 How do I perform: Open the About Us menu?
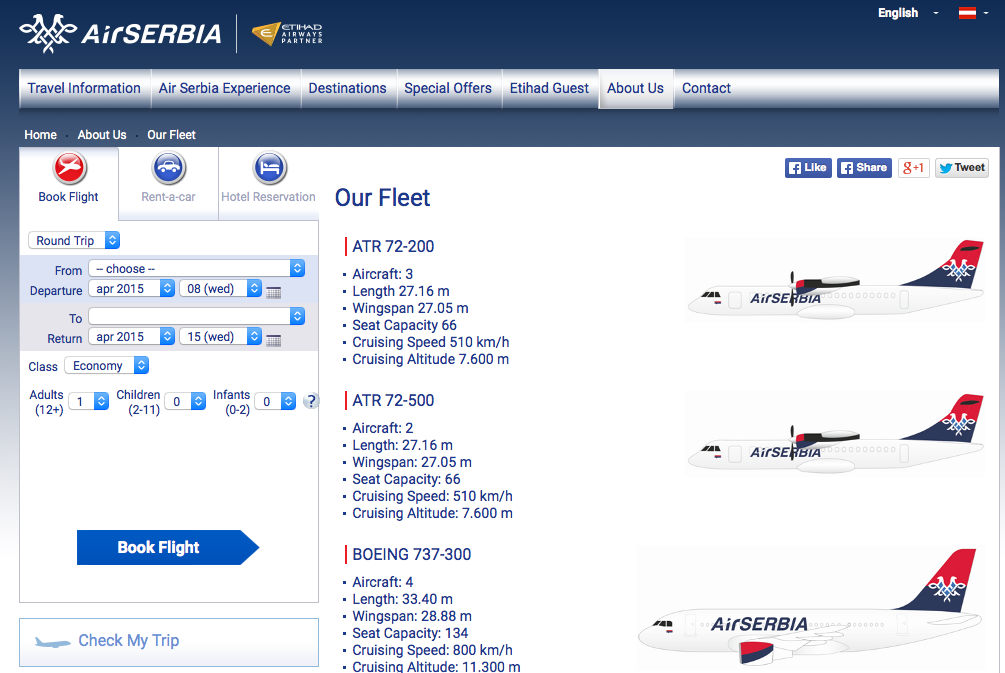[x=636, y=88]
